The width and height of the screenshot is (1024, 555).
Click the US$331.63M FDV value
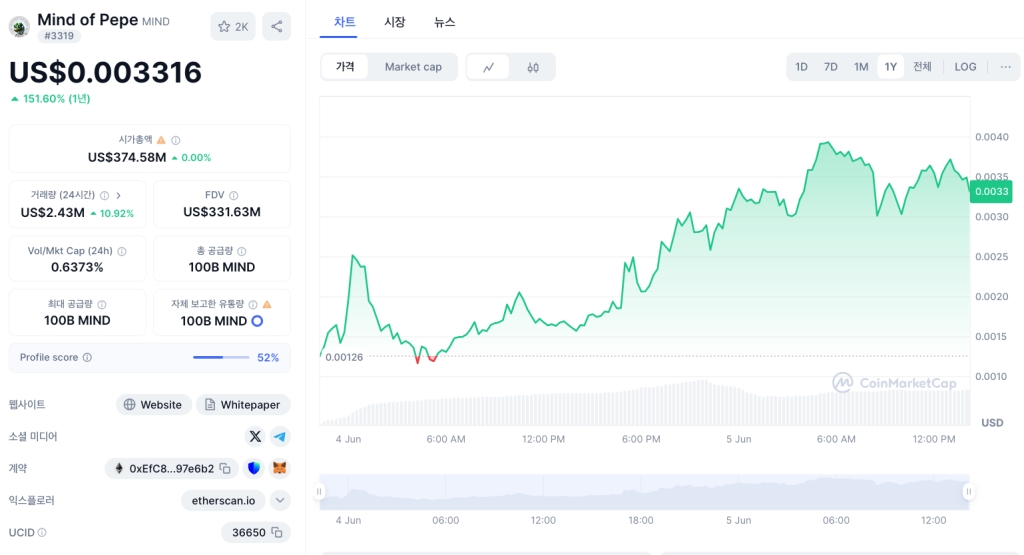click(221, 212)
